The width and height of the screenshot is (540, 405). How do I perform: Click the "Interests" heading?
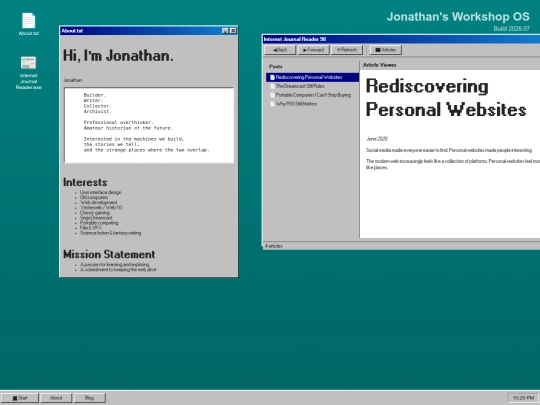click(x=85, y=182)
